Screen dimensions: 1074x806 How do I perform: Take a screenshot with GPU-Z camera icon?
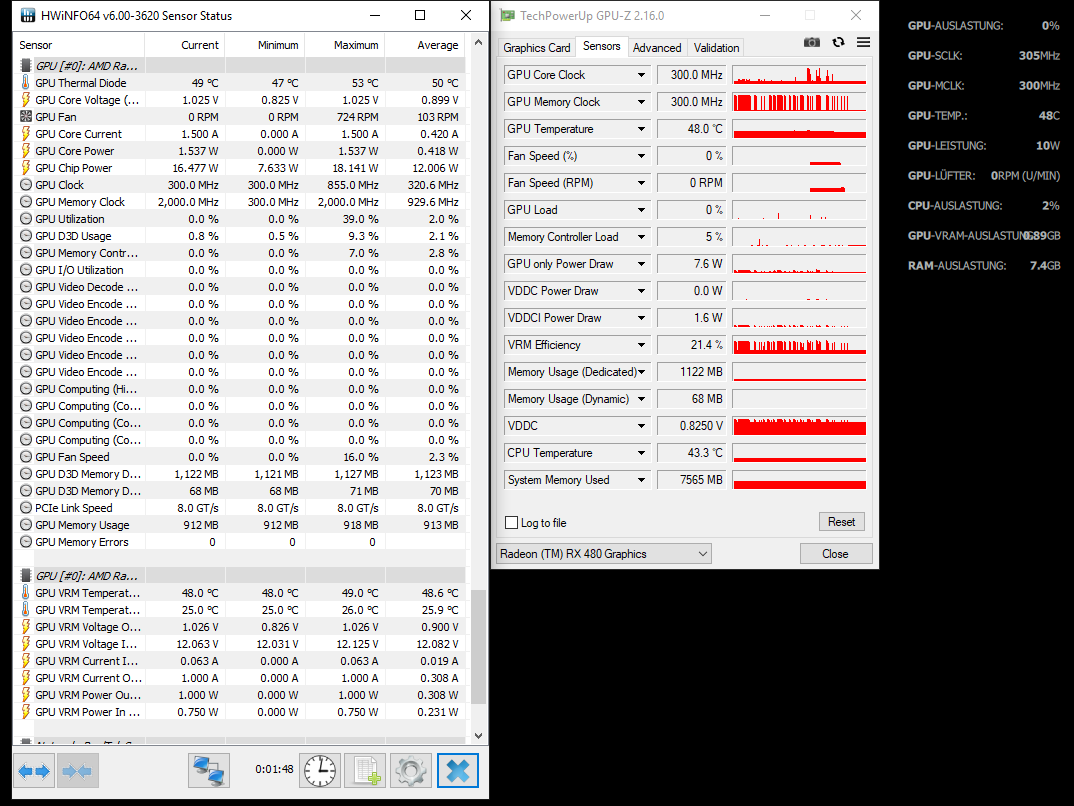[812, 42]
